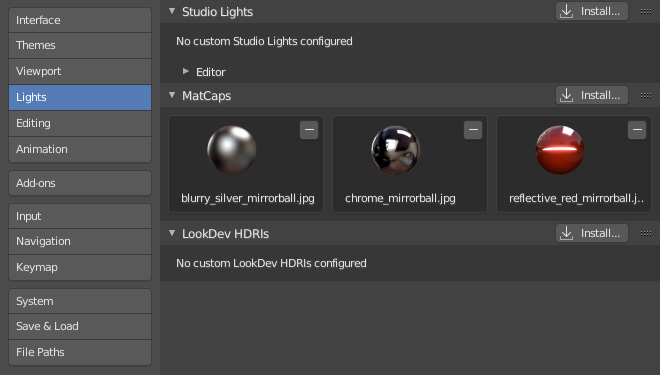
Task: Install a new MatCap file
Action: [591, 96]
